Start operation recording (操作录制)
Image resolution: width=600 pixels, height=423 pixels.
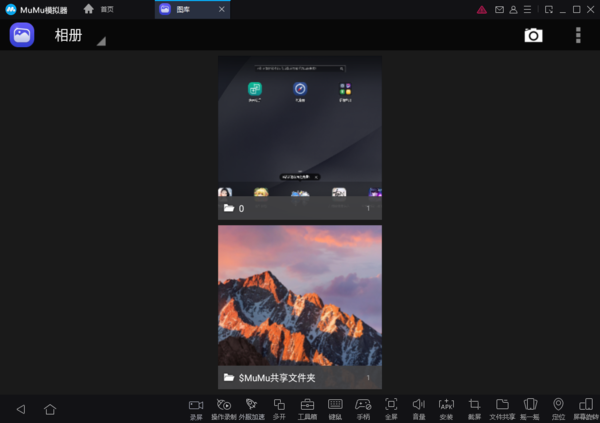pos(224,406)
